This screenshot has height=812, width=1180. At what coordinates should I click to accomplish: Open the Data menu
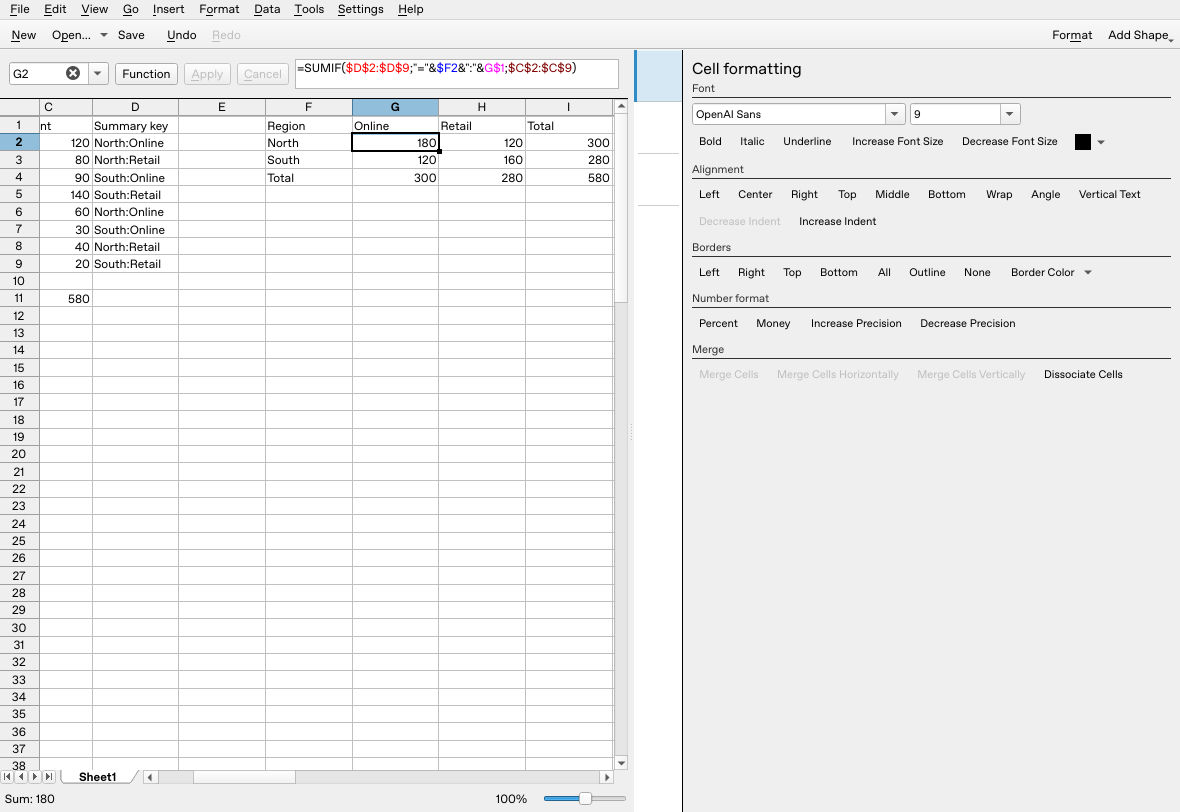266,9
